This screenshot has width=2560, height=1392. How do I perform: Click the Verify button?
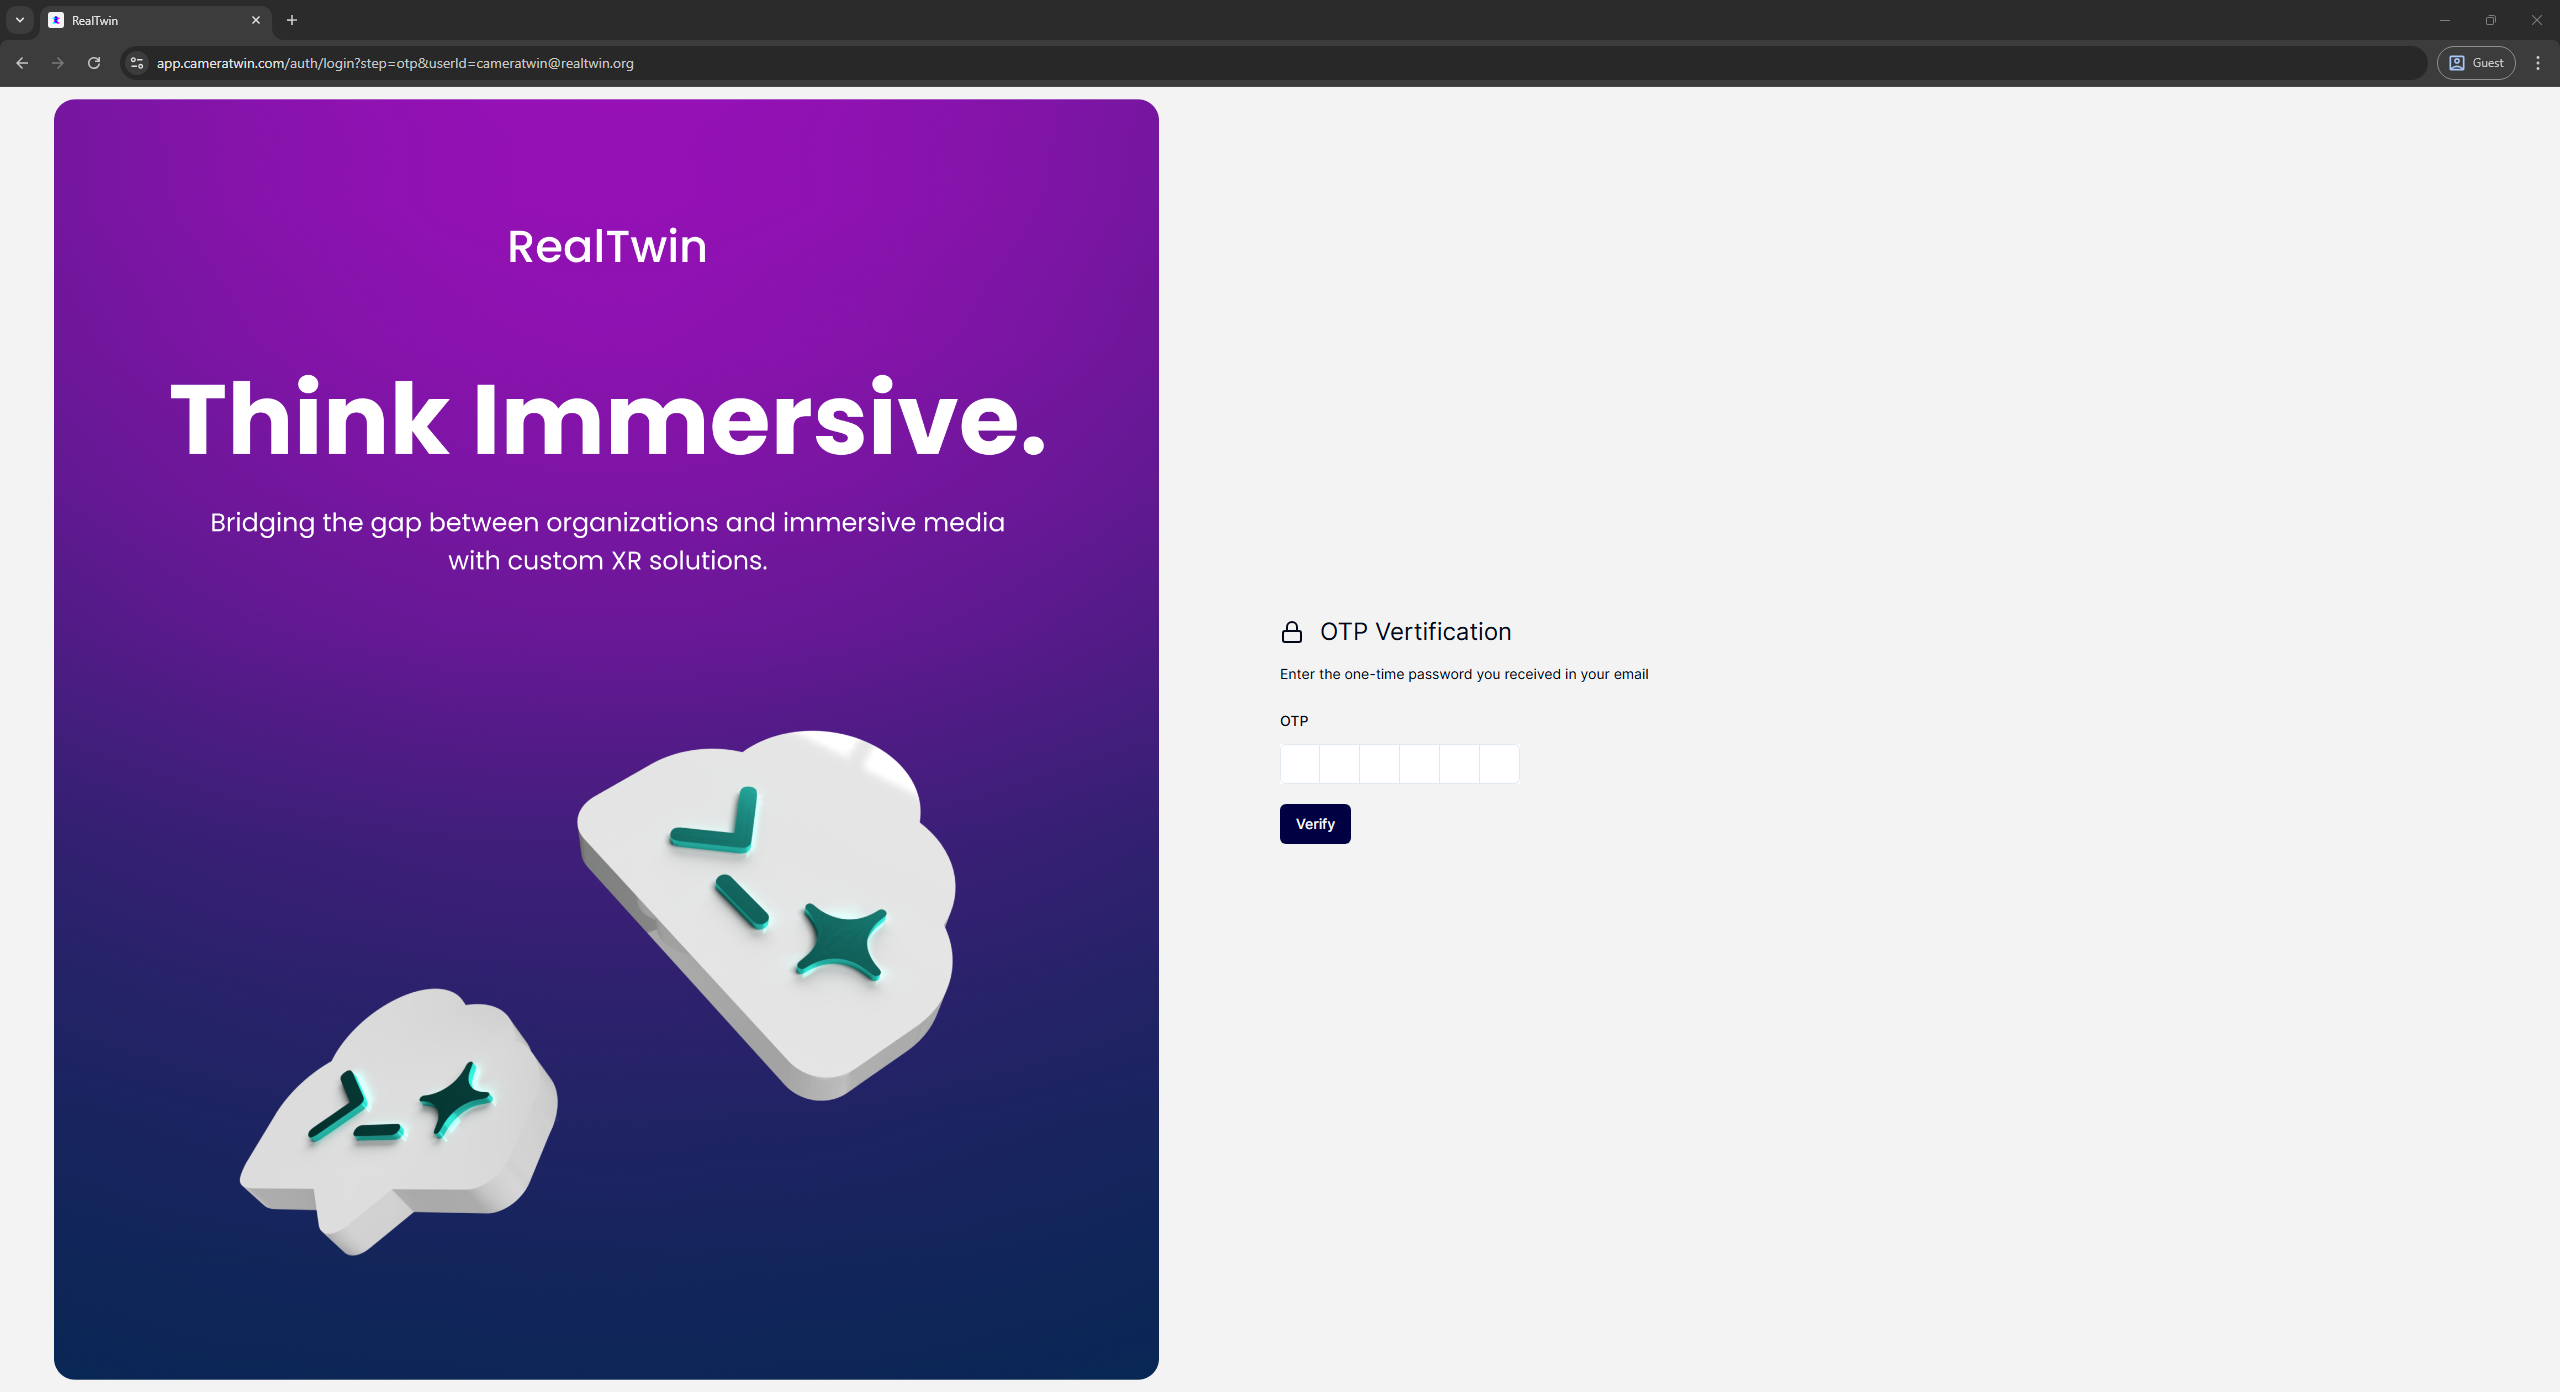1315,824
